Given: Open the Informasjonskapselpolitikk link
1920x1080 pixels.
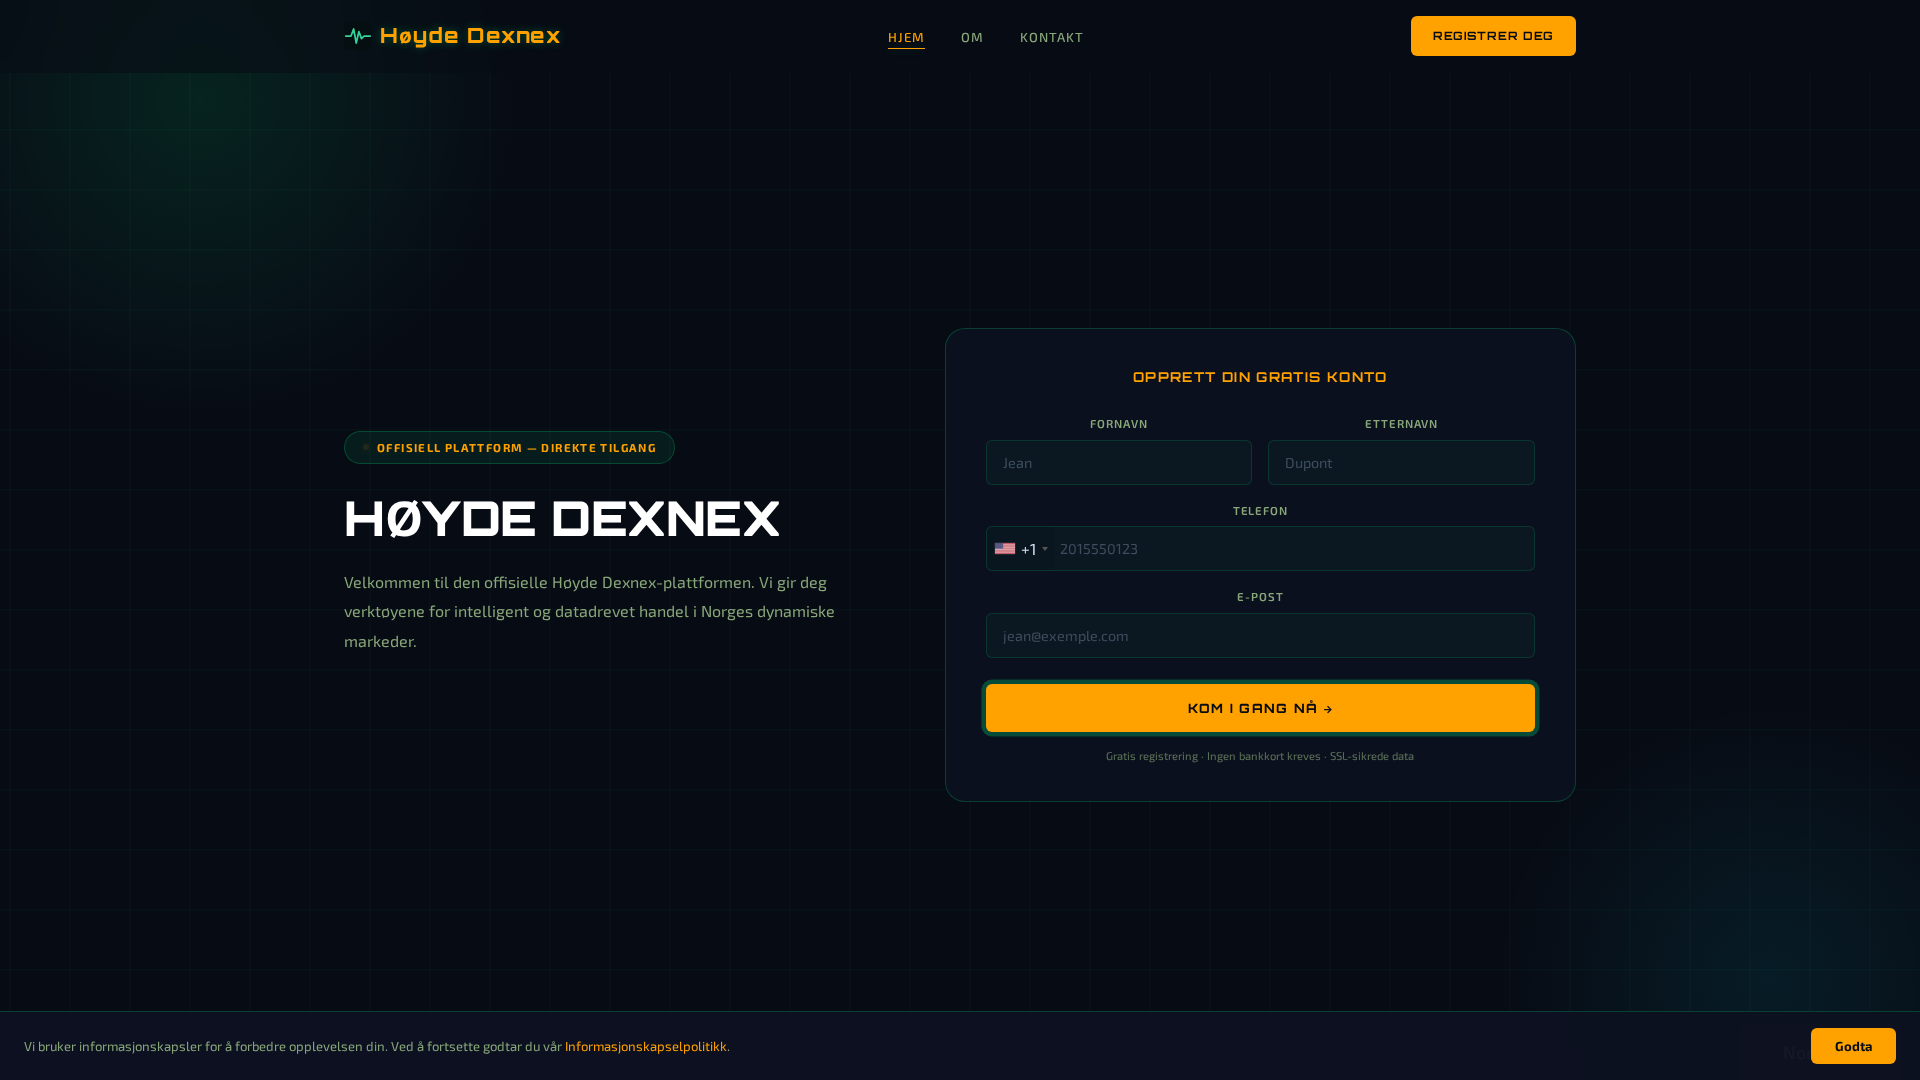Looking at the screenshot, I should (646, 1046).
